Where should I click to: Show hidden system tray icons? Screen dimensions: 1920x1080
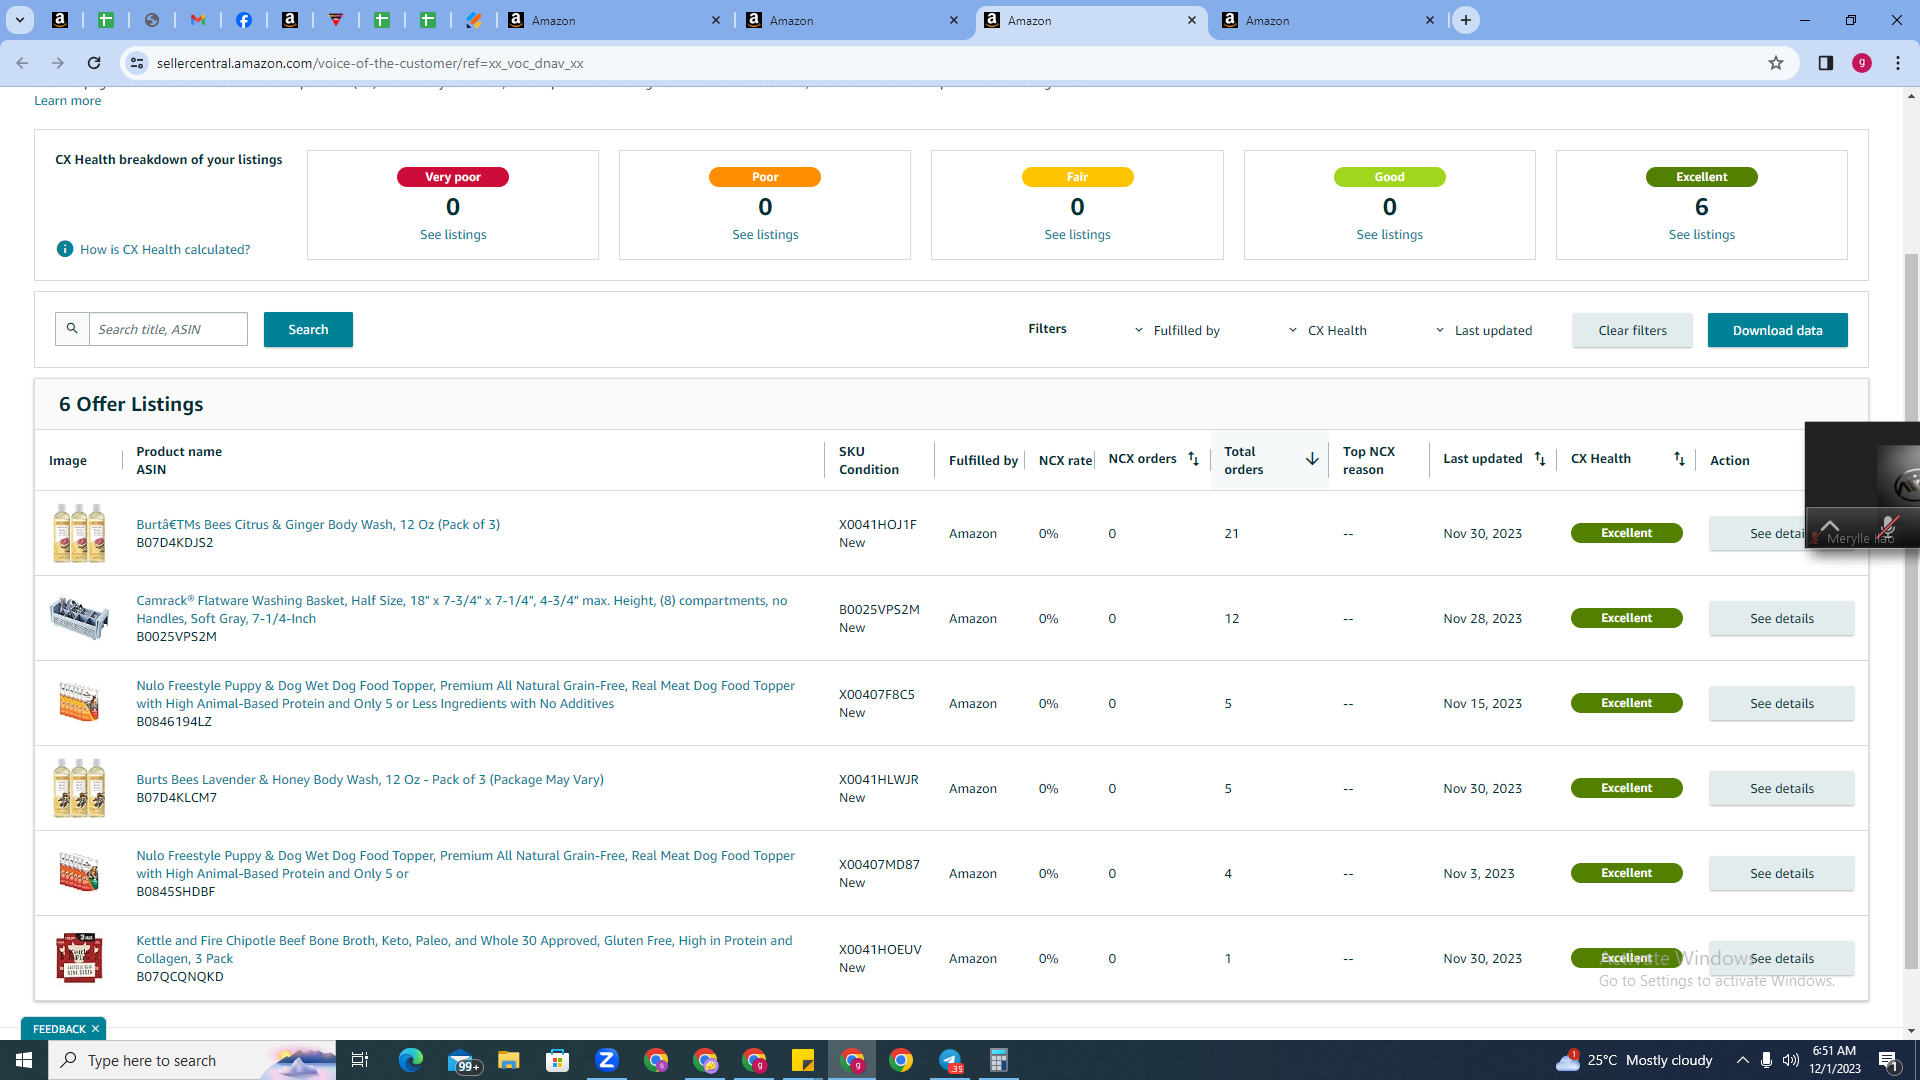pyautogui.click(x=1743, y=1060)
